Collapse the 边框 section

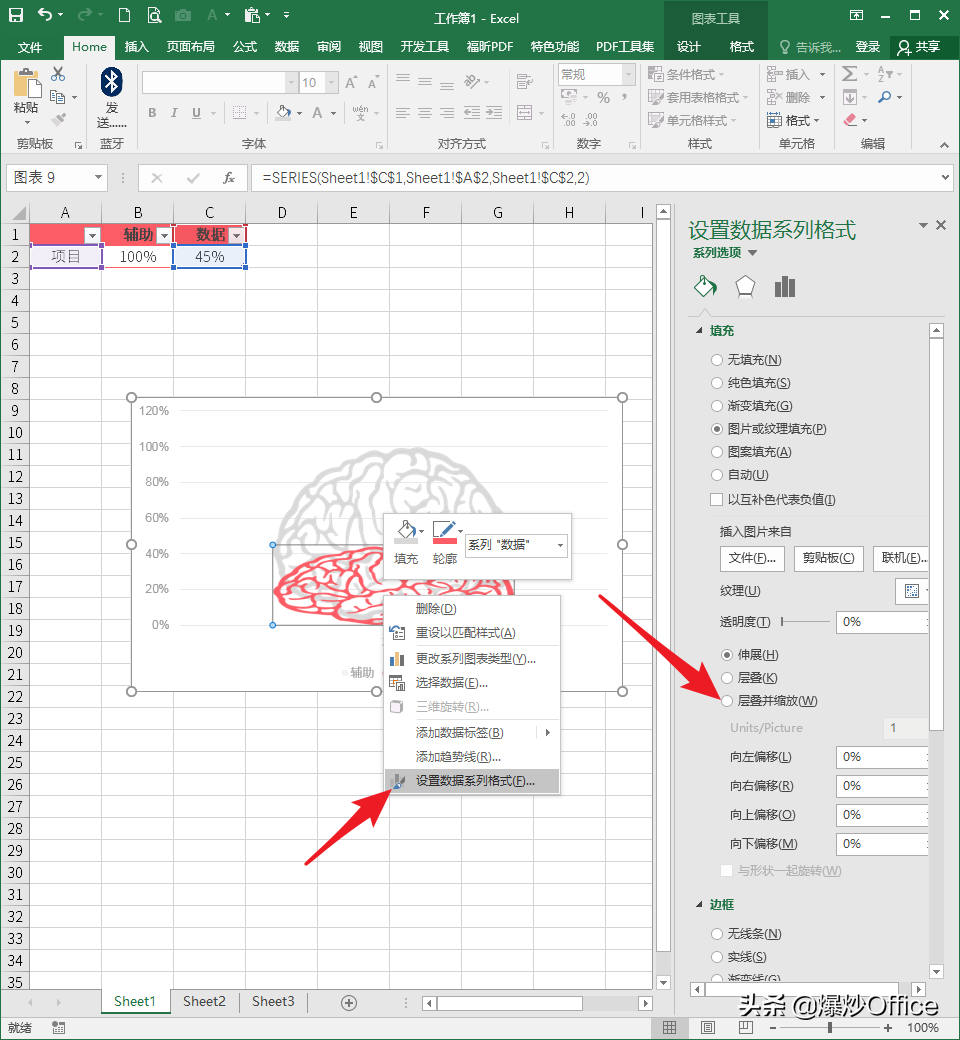pos(699,904)
